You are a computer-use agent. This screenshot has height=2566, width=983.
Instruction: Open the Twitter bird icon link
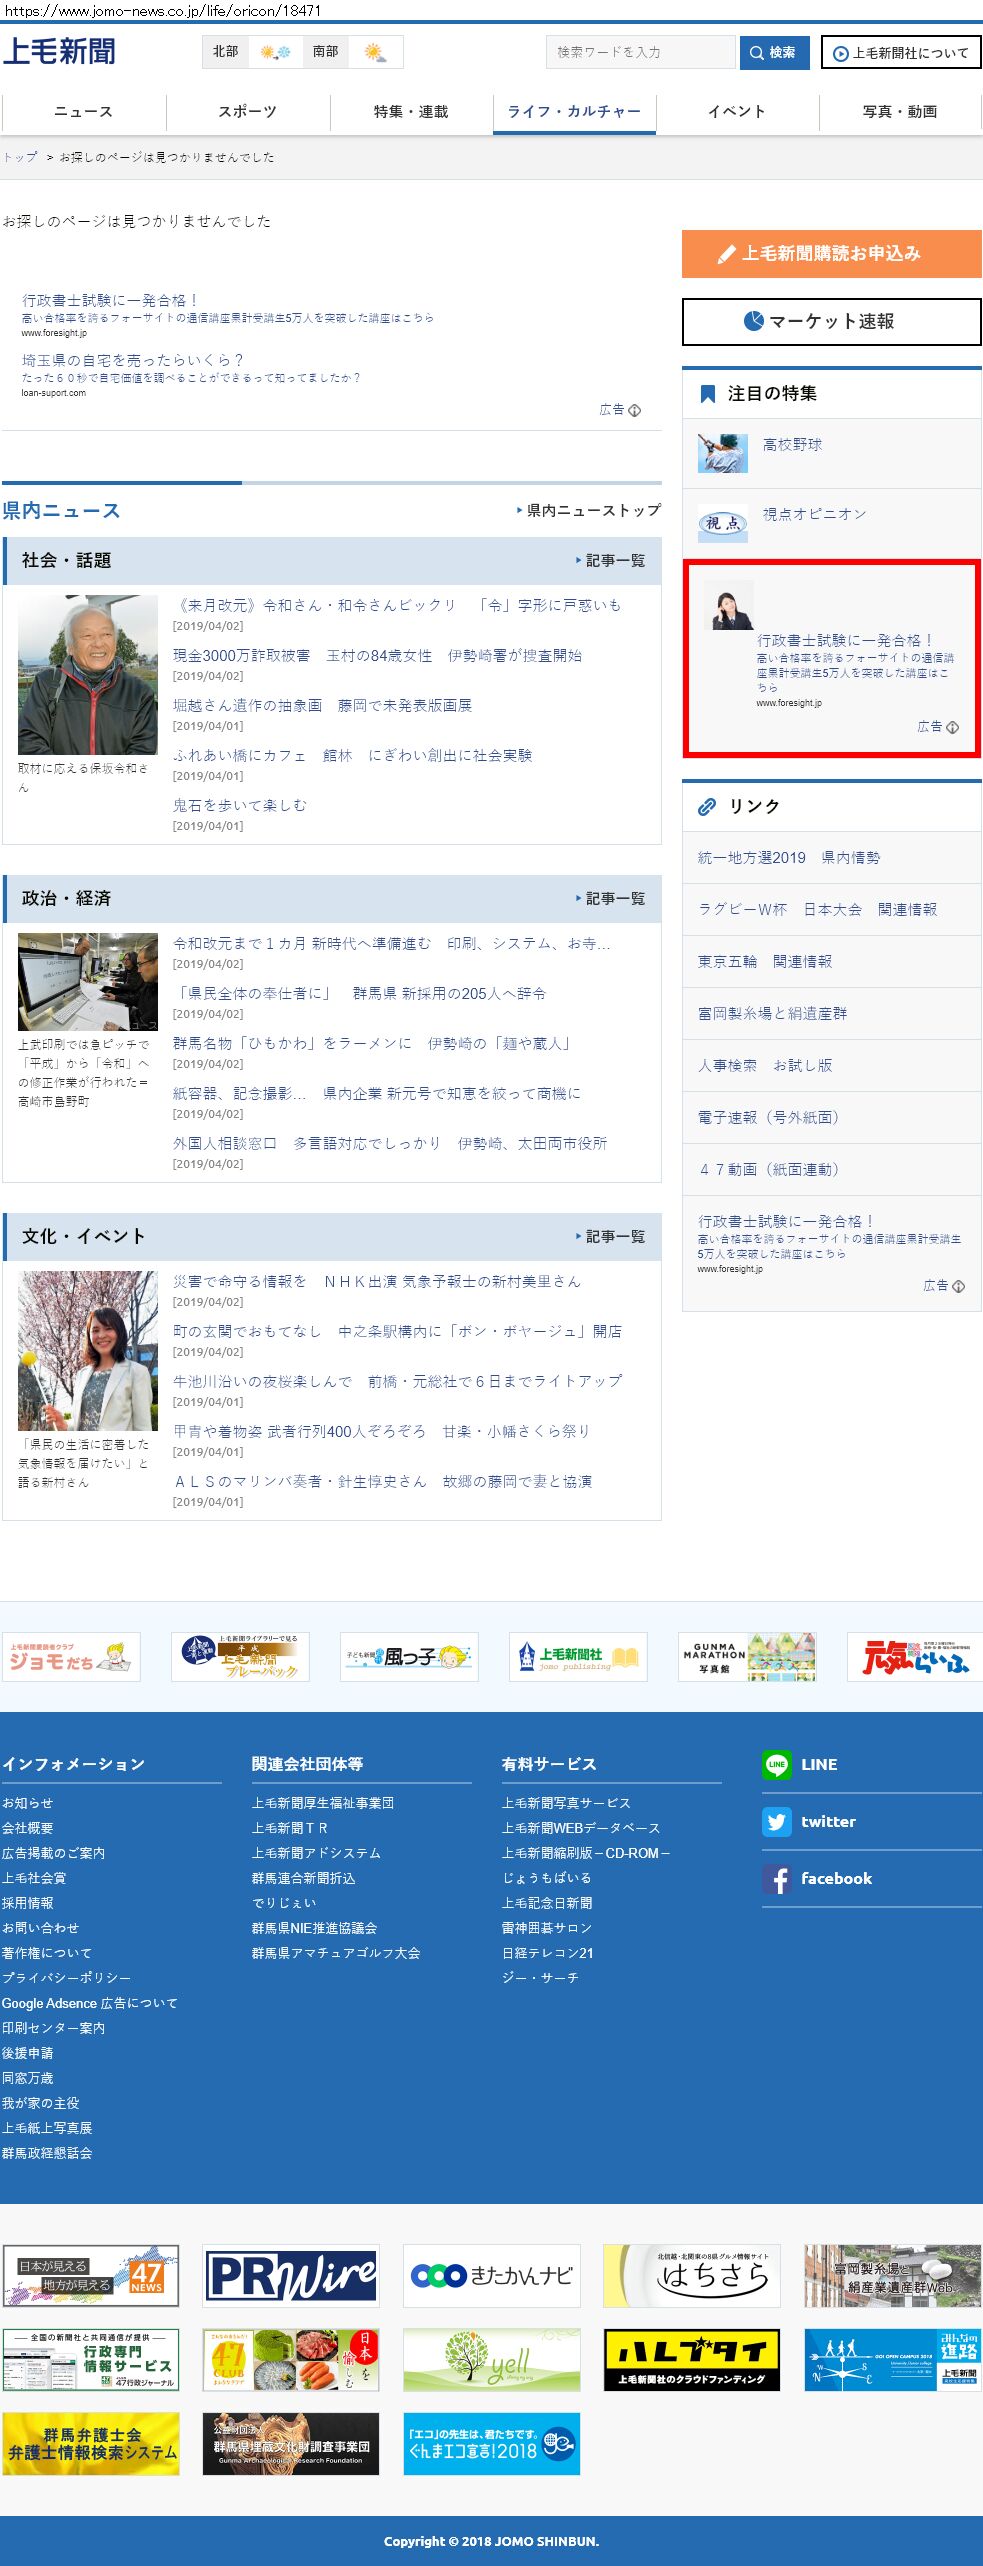click(776, 1821)
